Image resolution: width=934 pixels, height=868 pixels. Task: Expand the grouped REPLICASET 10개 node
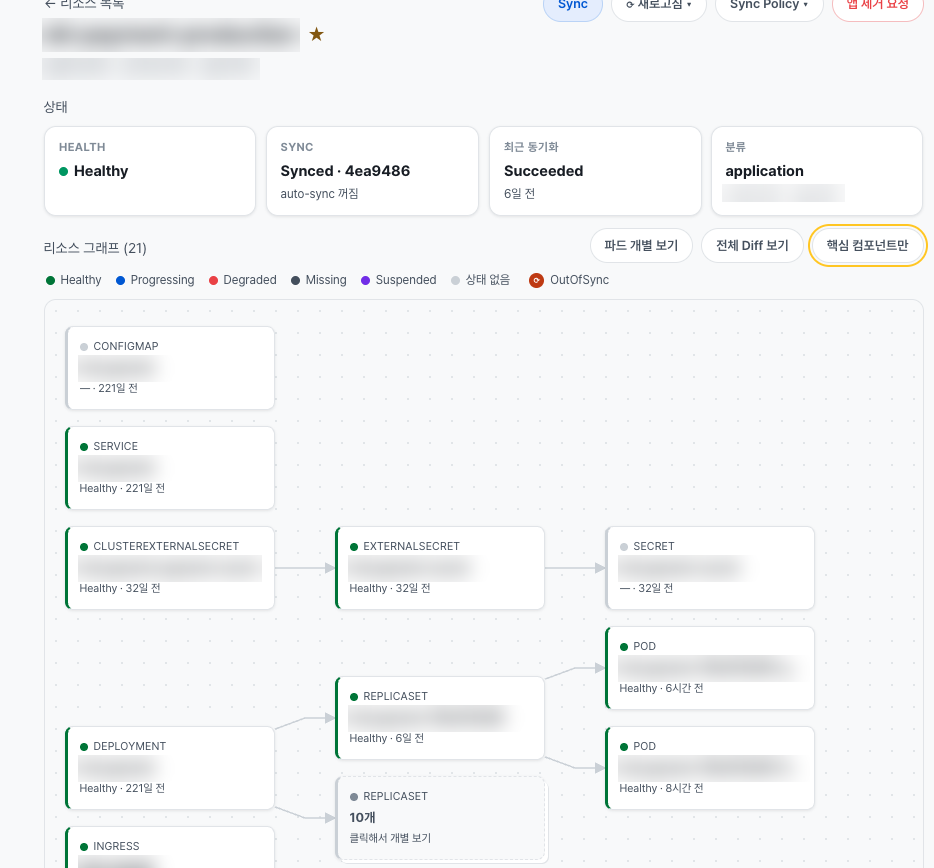click(x=441, y=818)
